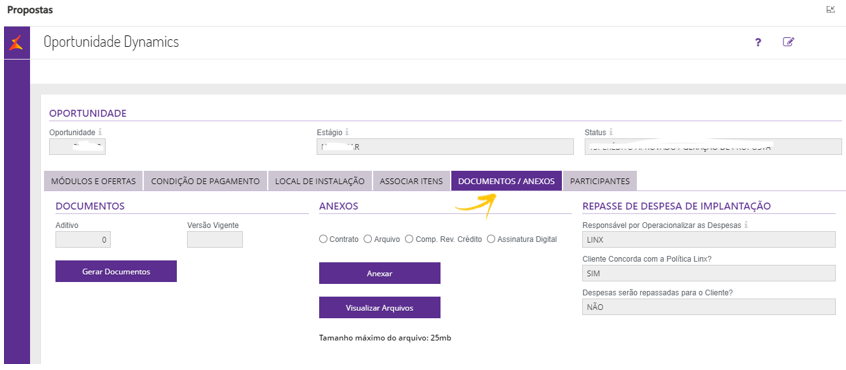The image size is (846, 370).
Task: Click the Repasse de Despesa de Implantação heading
Action: (677, 205)
